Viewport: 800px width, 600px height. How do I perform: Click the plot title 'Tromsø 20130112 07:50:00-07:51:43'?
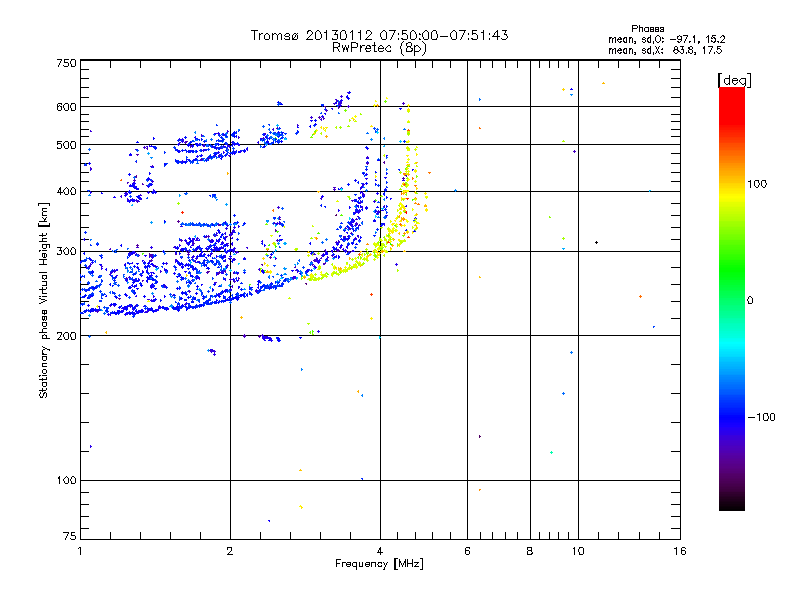[379, 35]
